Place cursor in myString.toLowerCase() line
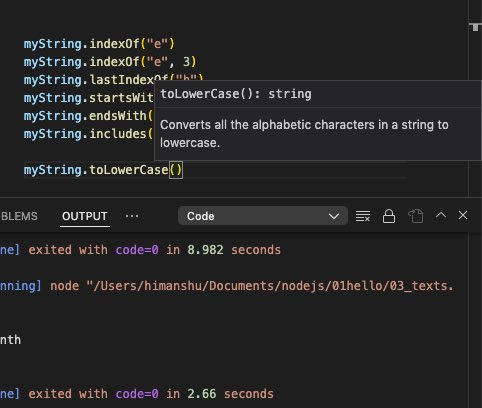The width and height of the screenshot is (482, 408). [x=103, y=170]
